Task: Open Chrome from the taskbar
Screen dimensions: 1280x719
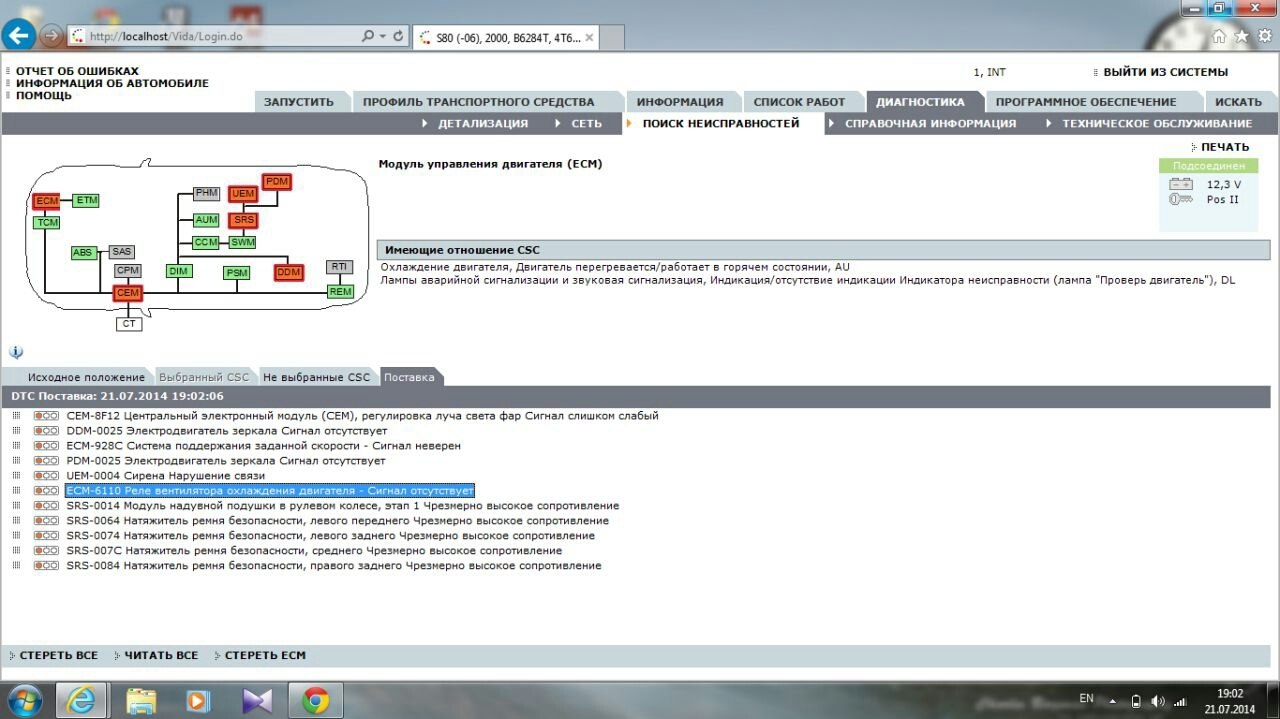Action: 316,701
